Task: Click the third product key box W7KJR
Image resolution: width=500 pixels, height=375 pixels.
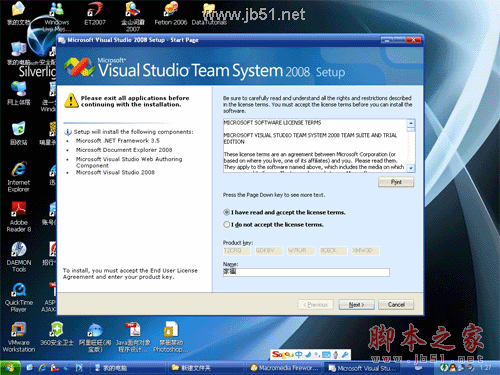Action: 301,251
